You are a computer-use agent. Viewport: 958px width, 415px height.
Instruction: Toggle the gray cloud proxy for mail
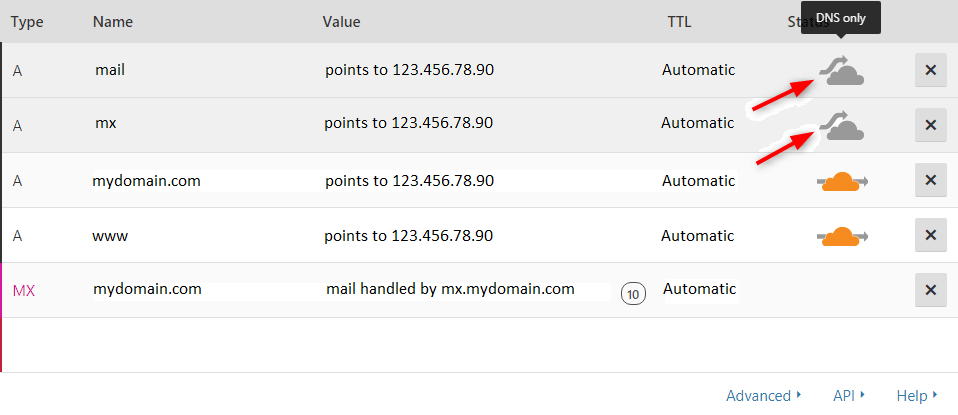(x=841, y=70)
